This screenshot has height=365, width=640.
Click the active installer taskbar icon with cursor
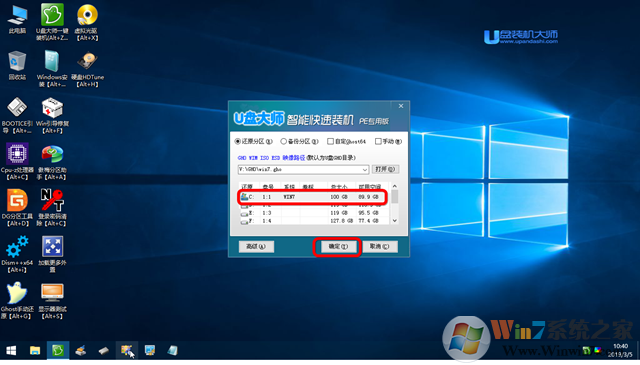click(127, 351)
